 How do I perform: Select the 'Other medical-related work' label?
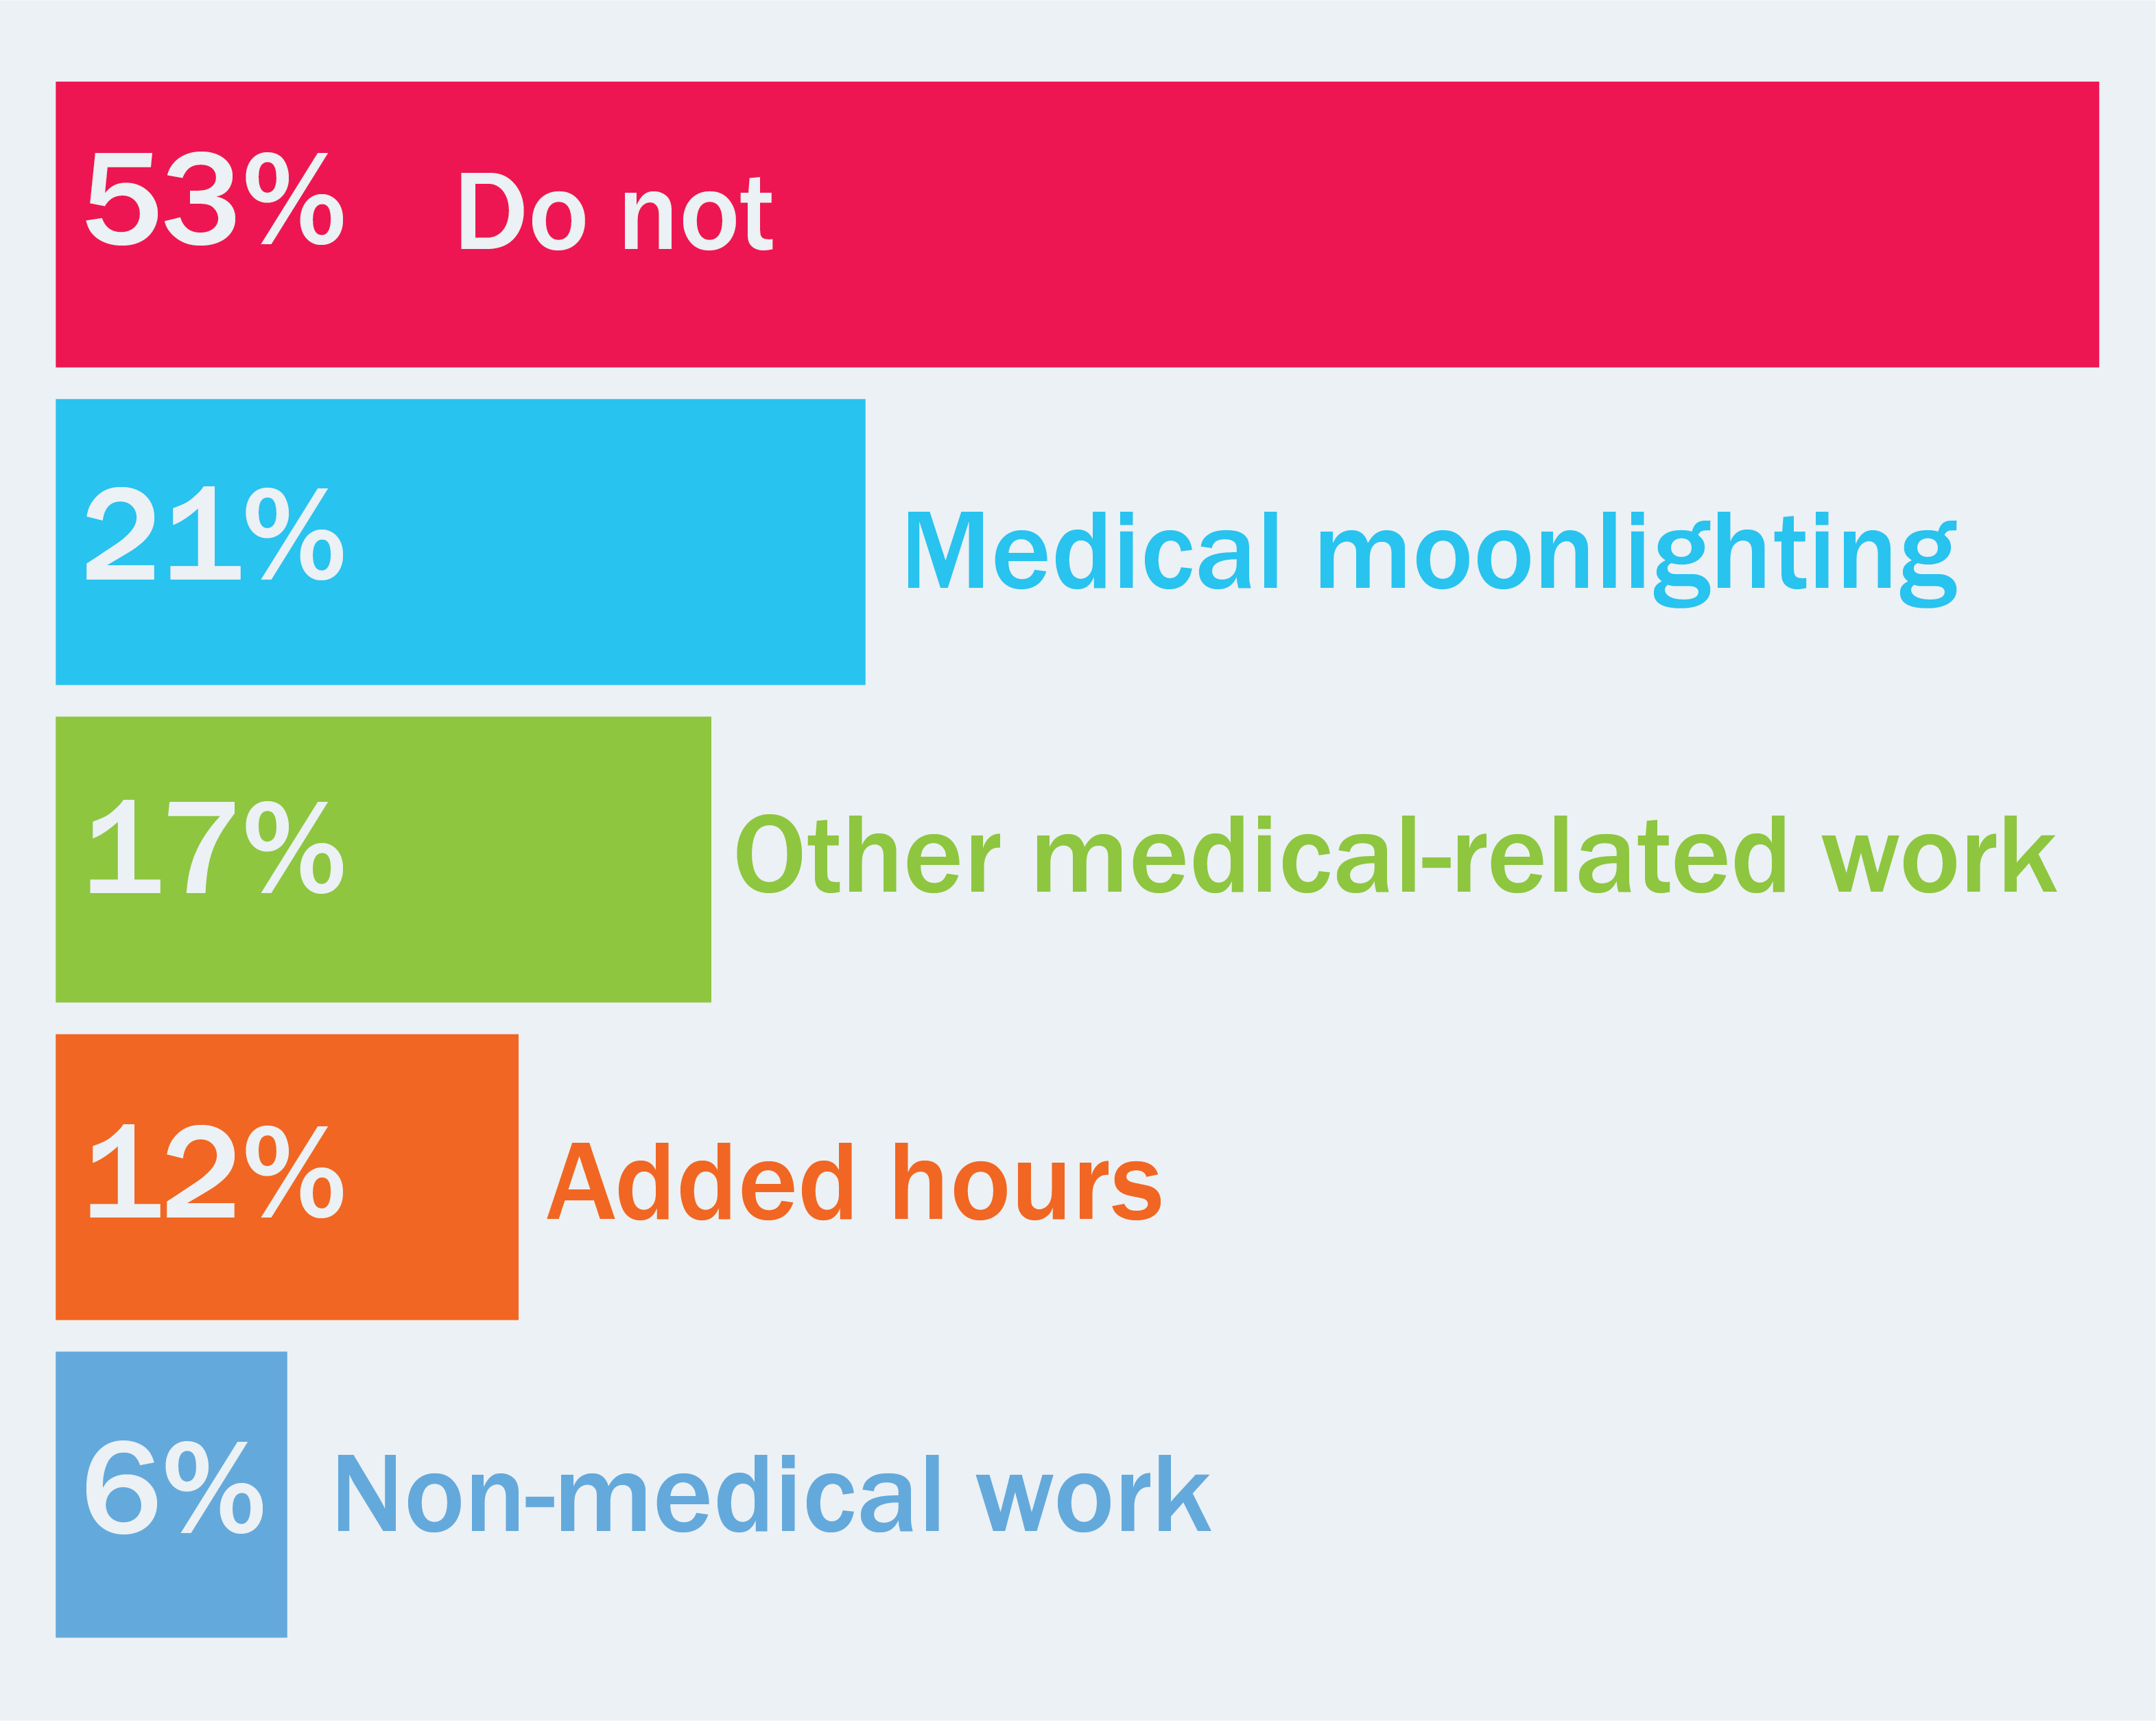(1396, 855)
